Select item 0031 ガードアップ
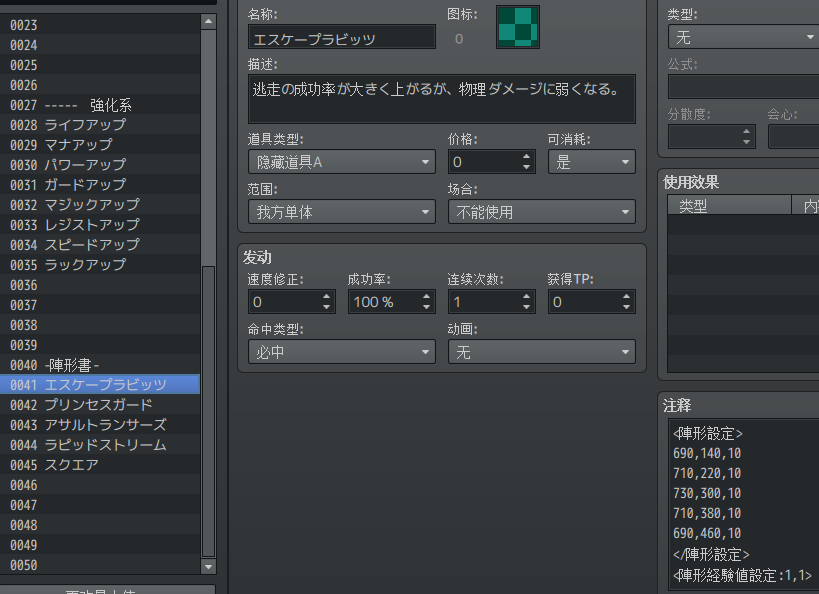This screenshot has width=819, height=594. point(100,184)
